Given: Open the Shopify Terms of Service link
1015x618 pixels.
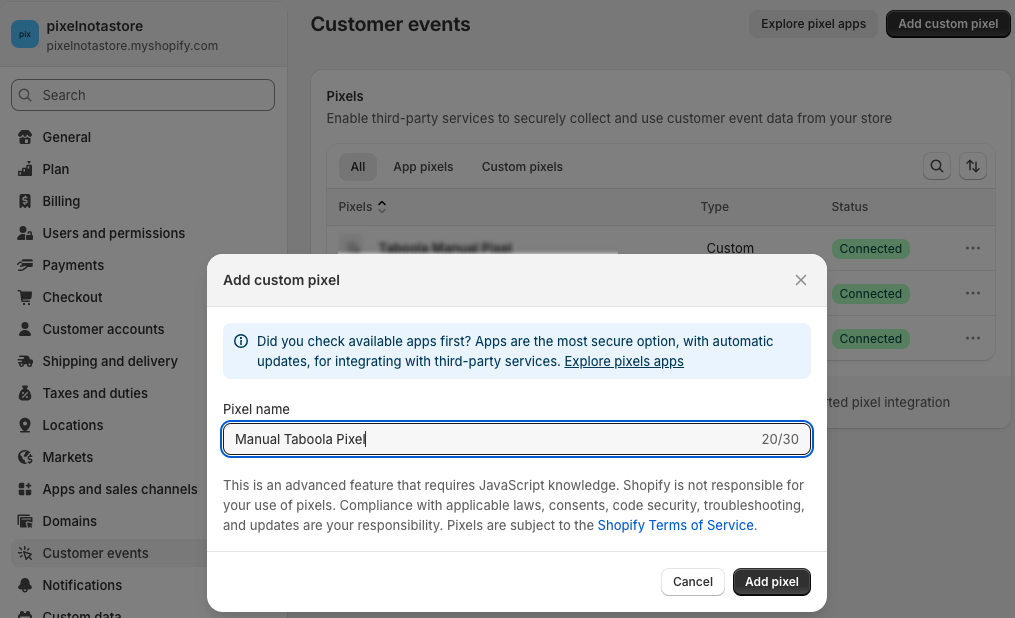Looking at the screenshot, I should click(x=675, y=525).
